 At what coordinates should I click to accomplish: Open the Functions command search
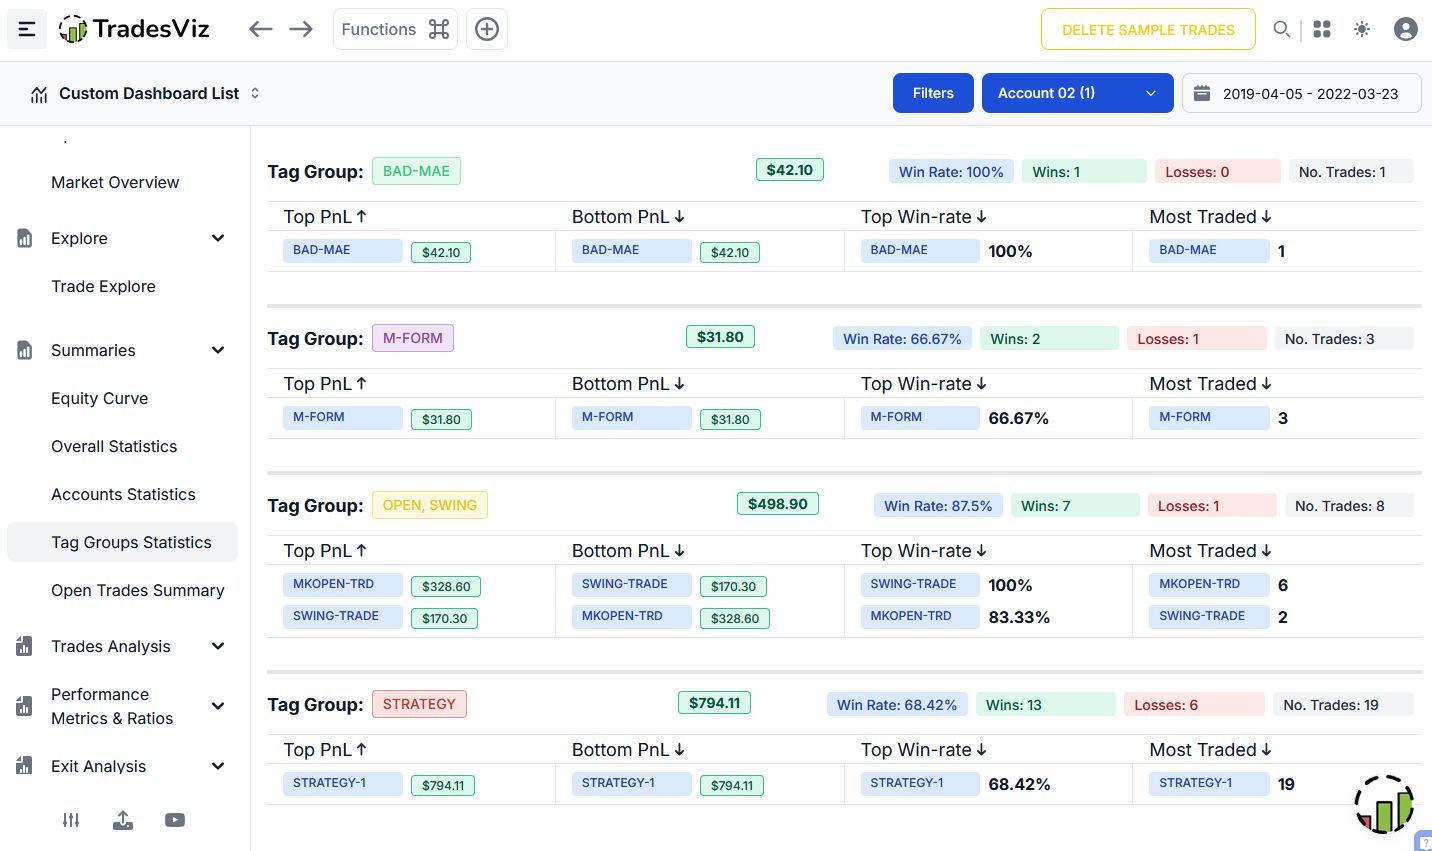pyautogui.click(x=395, y=29)
